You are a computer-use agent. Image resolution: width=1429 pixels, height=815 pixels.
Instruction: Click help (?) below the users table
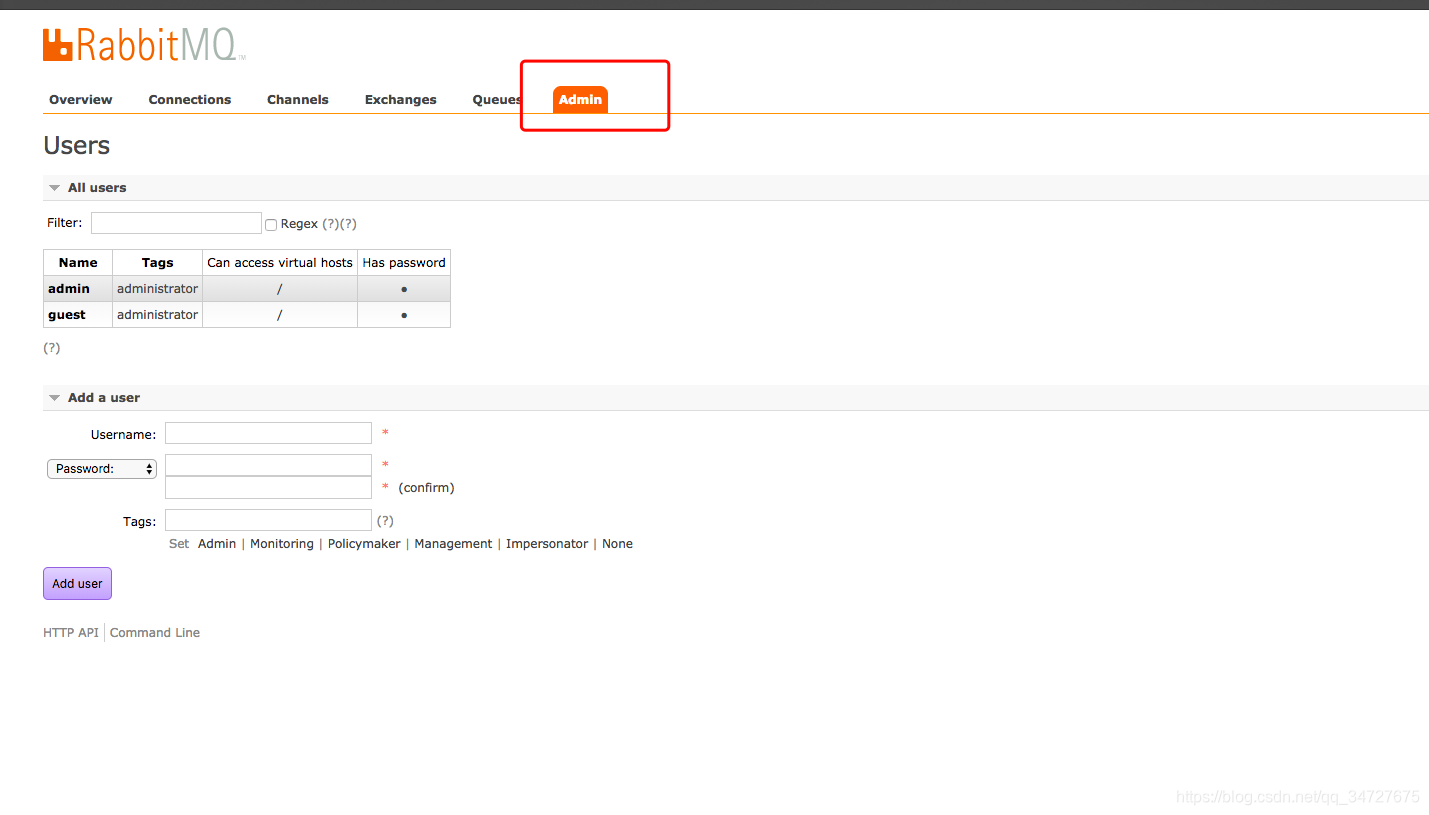[x=52, y=348]
